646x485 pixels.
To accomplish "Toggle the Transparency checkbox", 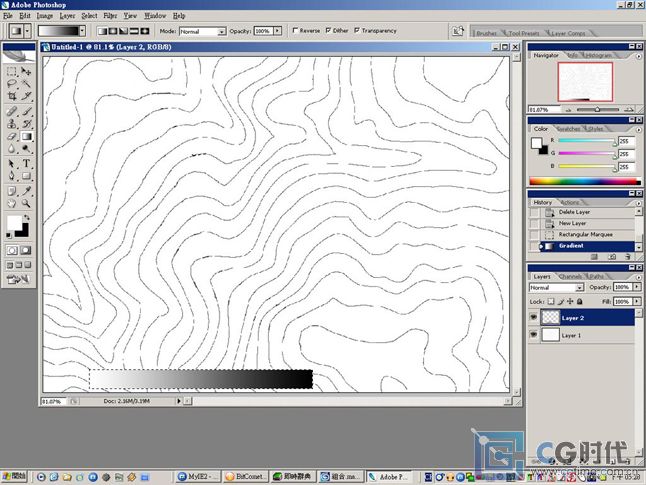I will click(357, 30).
